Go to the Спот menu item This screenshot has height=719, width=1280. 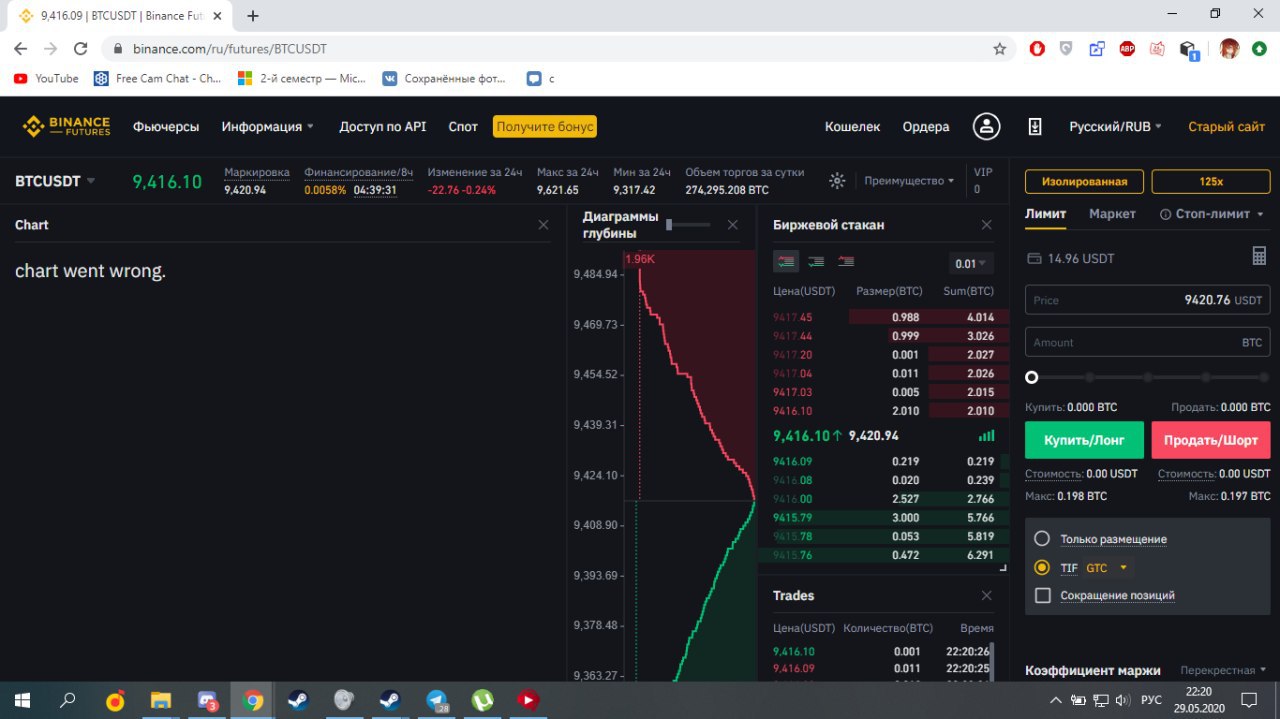click(x=463, y=126)
